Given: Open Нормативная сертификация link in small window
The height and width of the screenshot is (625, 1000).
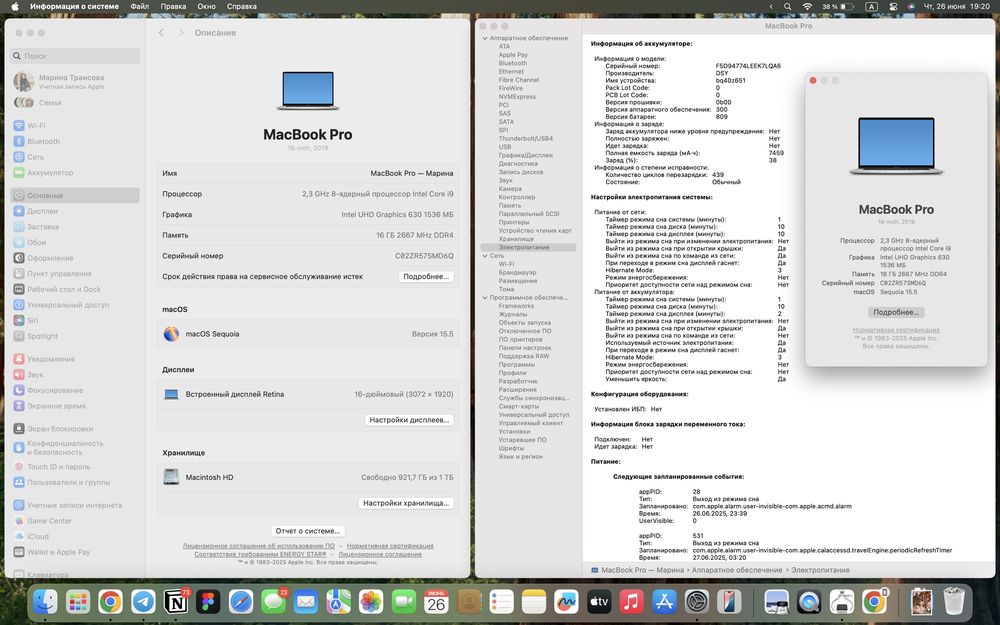Looking at the screenshot, I should tap(896, 330).
